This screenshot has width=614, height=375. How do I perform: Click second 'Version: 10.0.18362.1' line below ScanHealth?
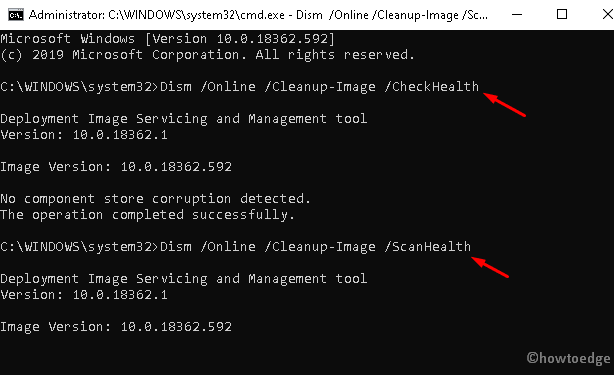[84, 295]
